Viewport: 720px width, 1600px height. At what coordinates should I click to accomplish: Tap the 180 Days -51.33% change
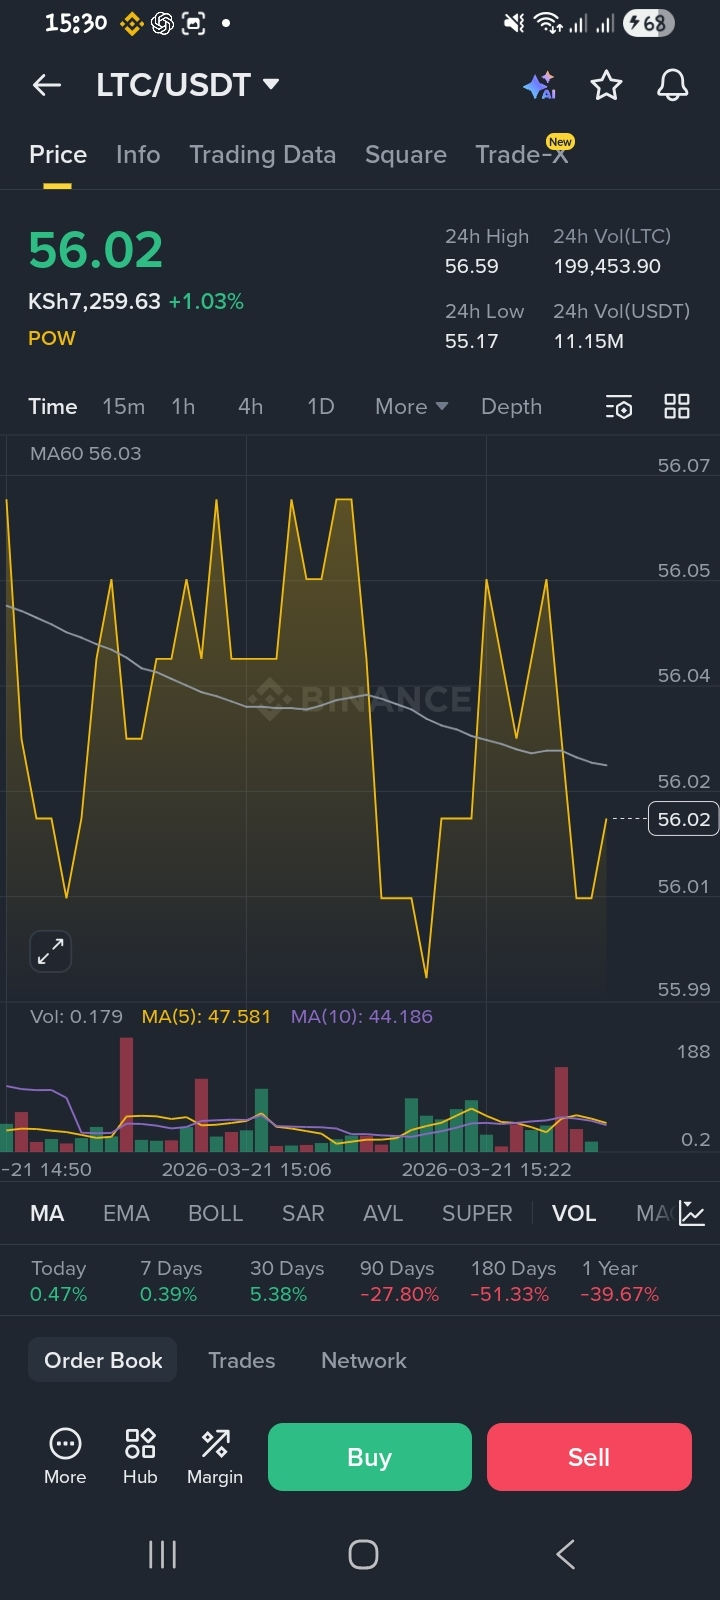pos(513,1281)
